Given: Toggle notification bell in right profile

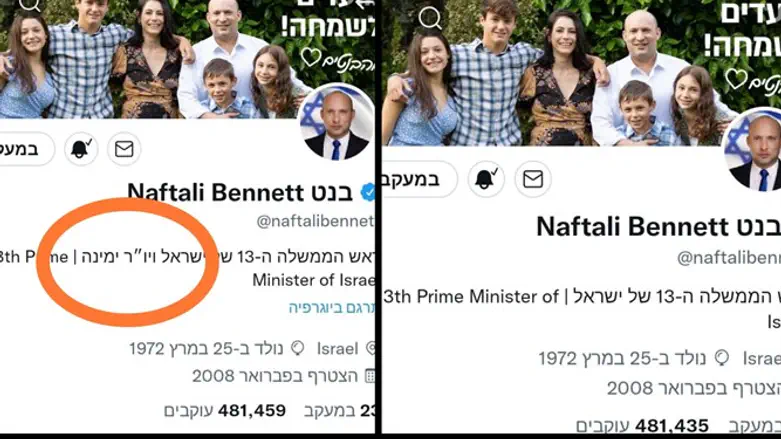Looking at the screenshot, I should [x=486, y=178].
